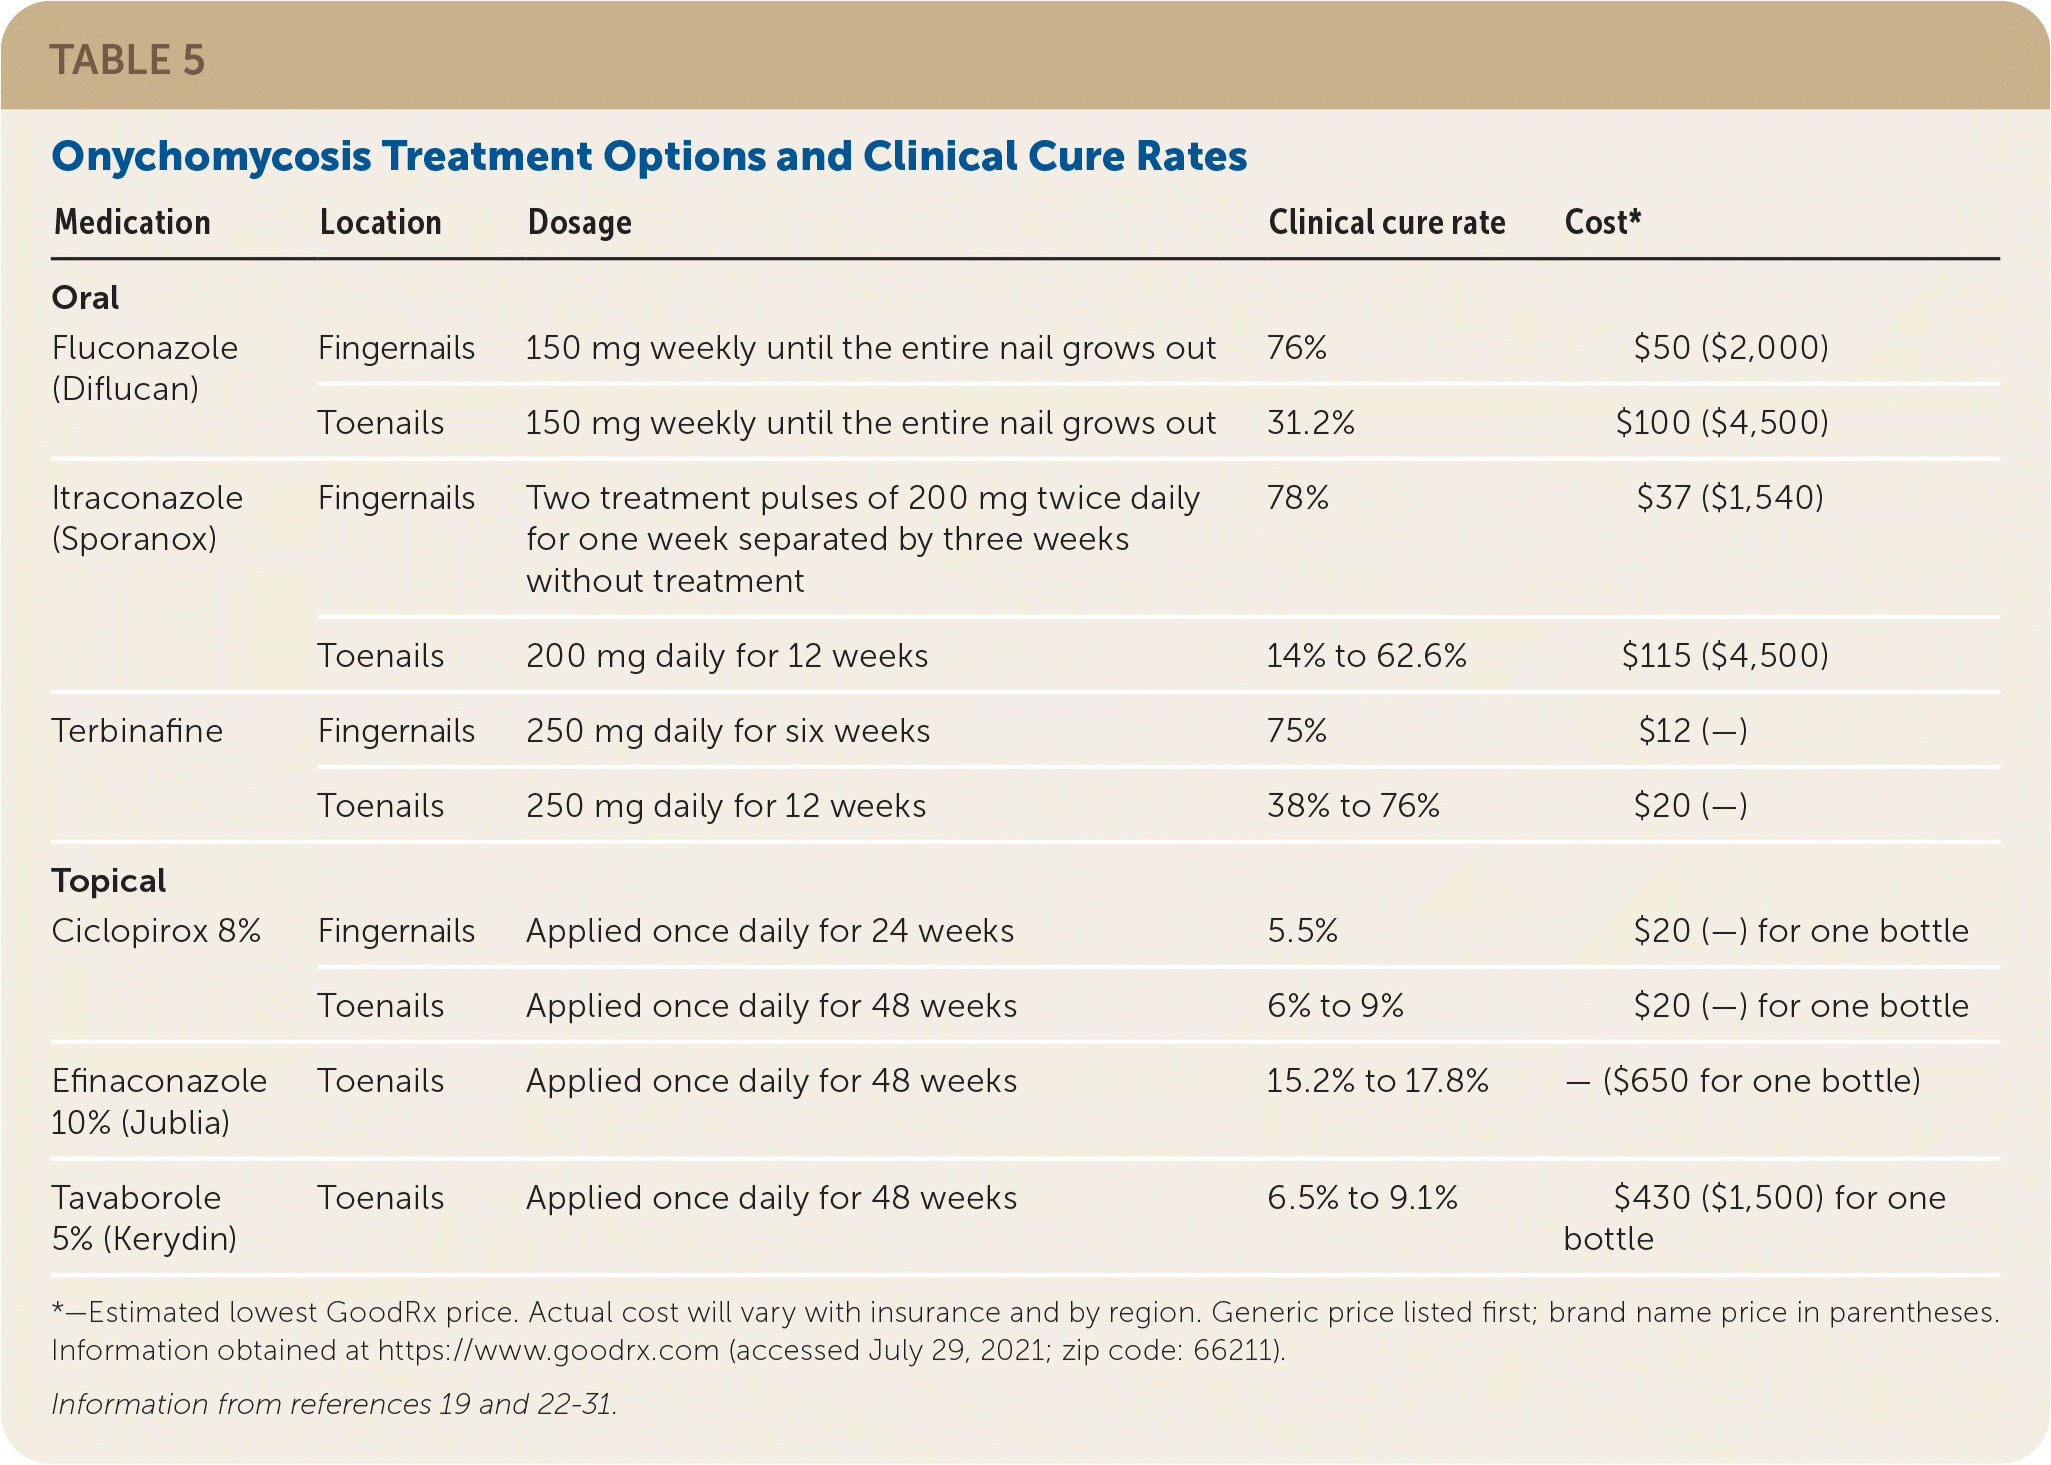The image size is (2051, 1465).
Task: Click the references 19 and 22-31 note
Action: coord(334,1405)
